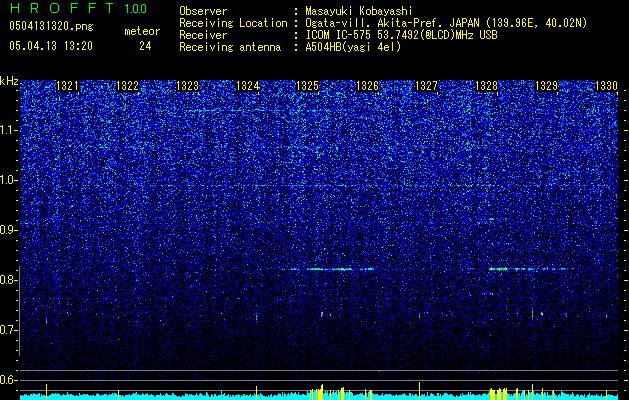This screenshot has height=400, width=629.
Task: Click the 1322 time marker
Action: pos(127,86)
